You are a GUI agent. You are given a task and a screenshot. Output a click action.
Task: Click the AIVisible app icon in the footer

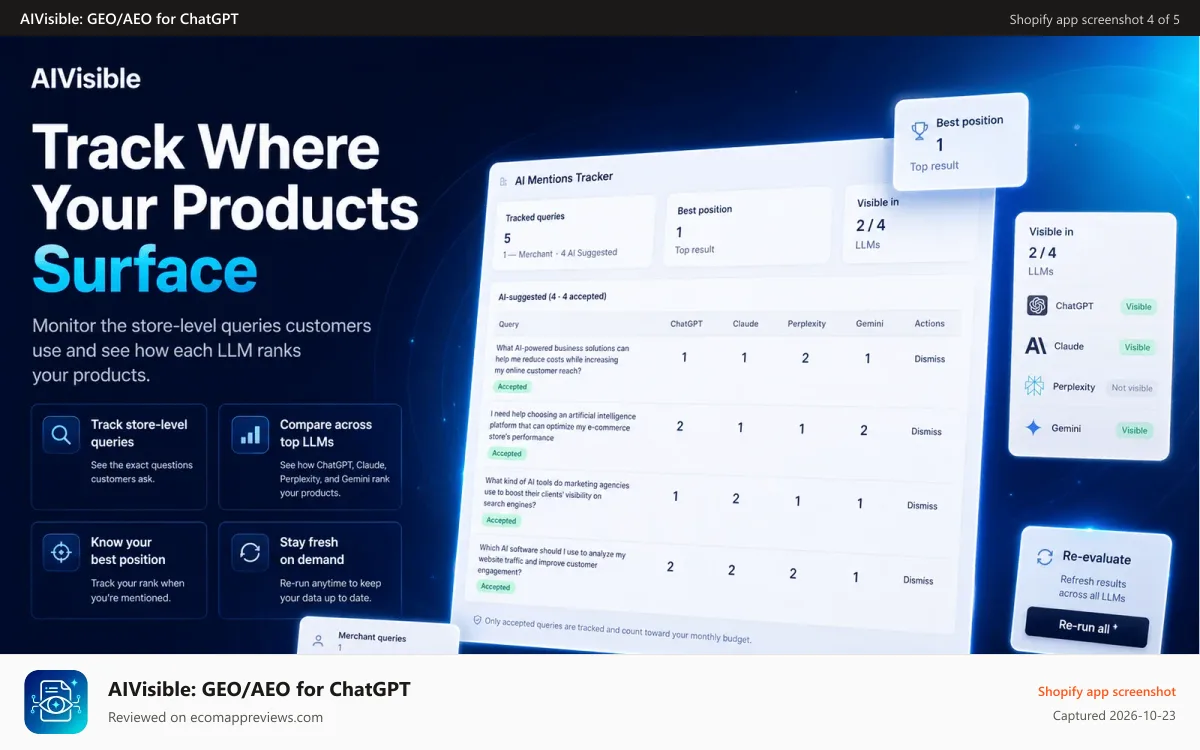pos(56,702)
